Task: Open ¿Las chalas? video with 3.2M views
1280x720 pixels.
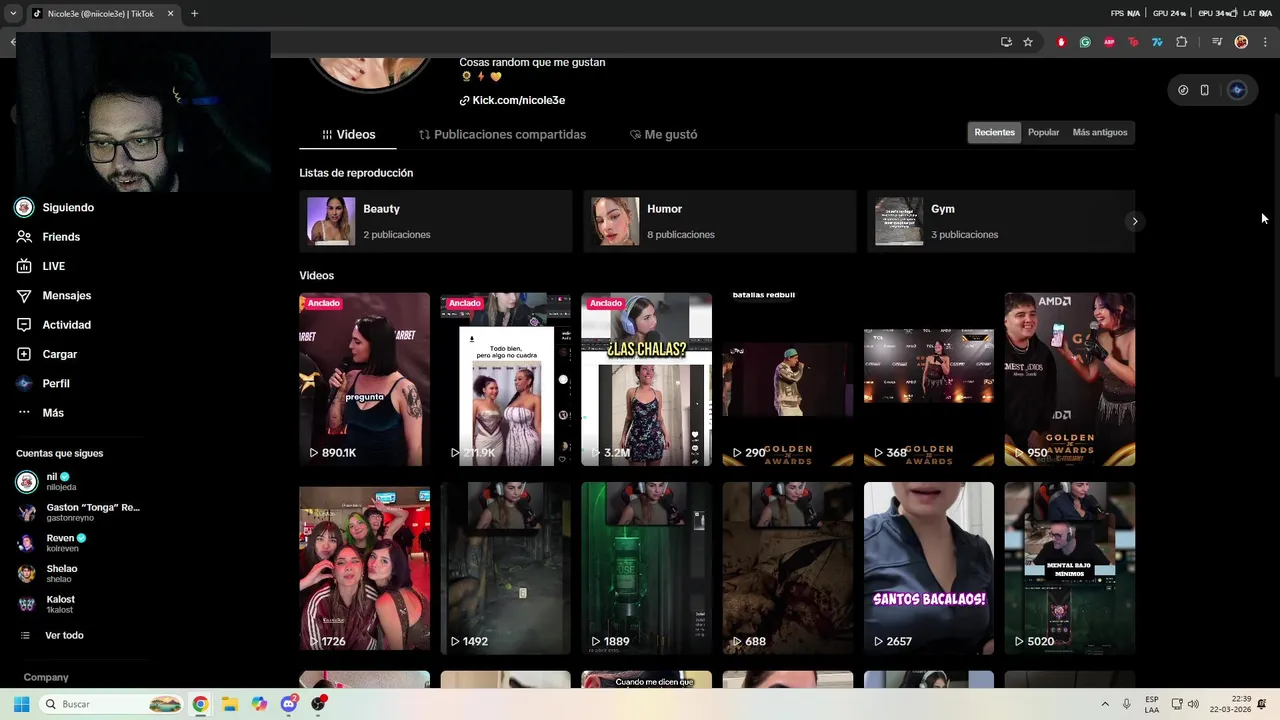Action: [646, 379]
